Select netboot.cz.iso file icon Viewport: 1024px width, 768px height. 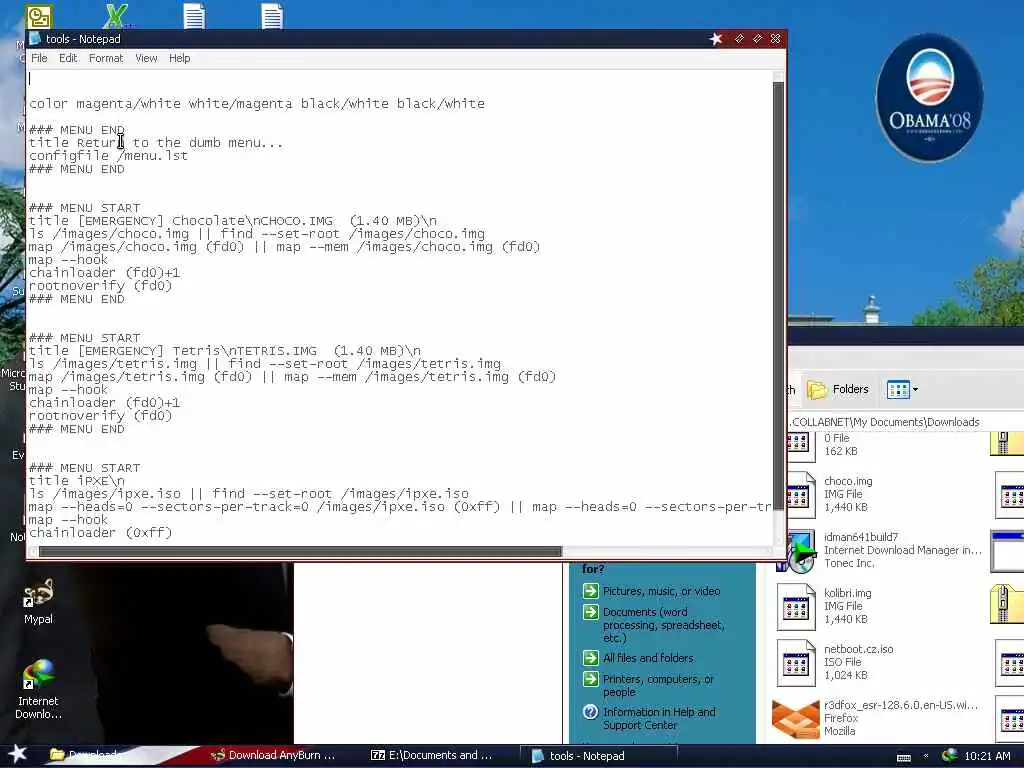[796, 663]
